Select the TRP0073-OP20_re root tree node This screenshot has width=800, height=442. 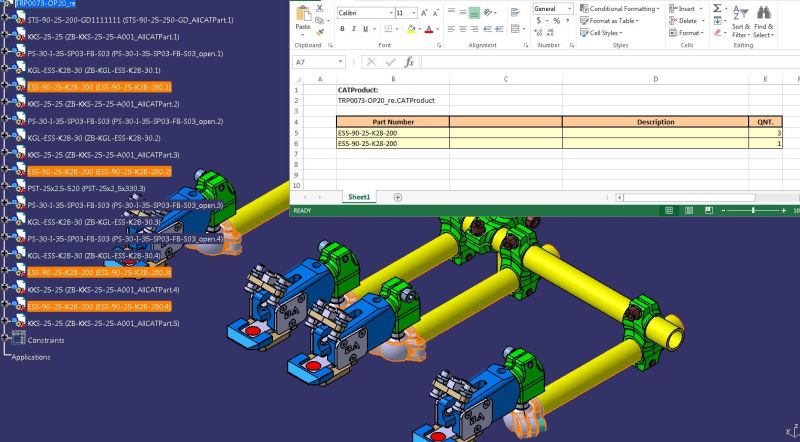pyautogui.click(x=45, y=4)
